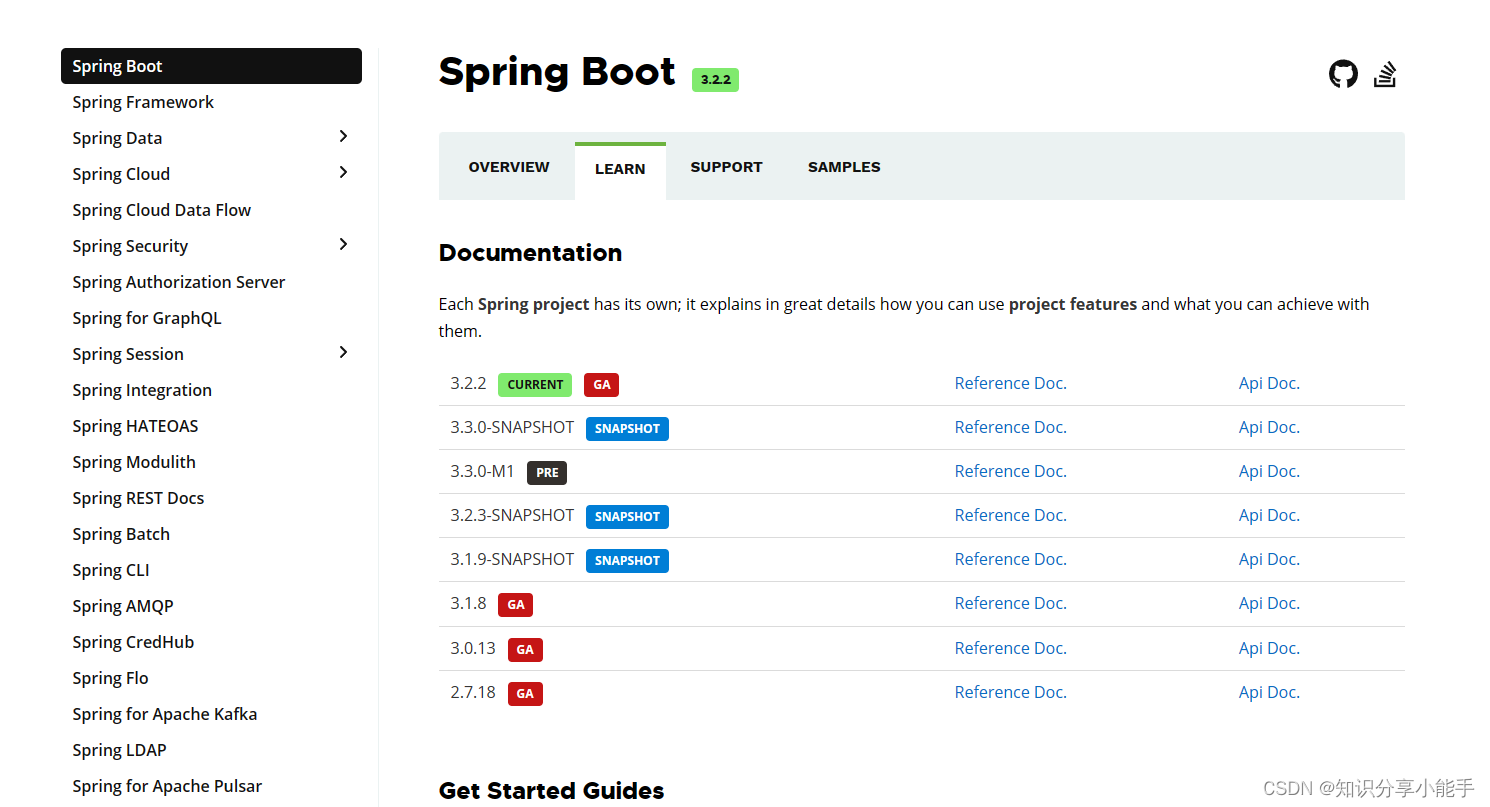1490x807 pixels.
Task: Switch to the SAMPLES tab
Action: pyautogui.click(x=844, y=167)
